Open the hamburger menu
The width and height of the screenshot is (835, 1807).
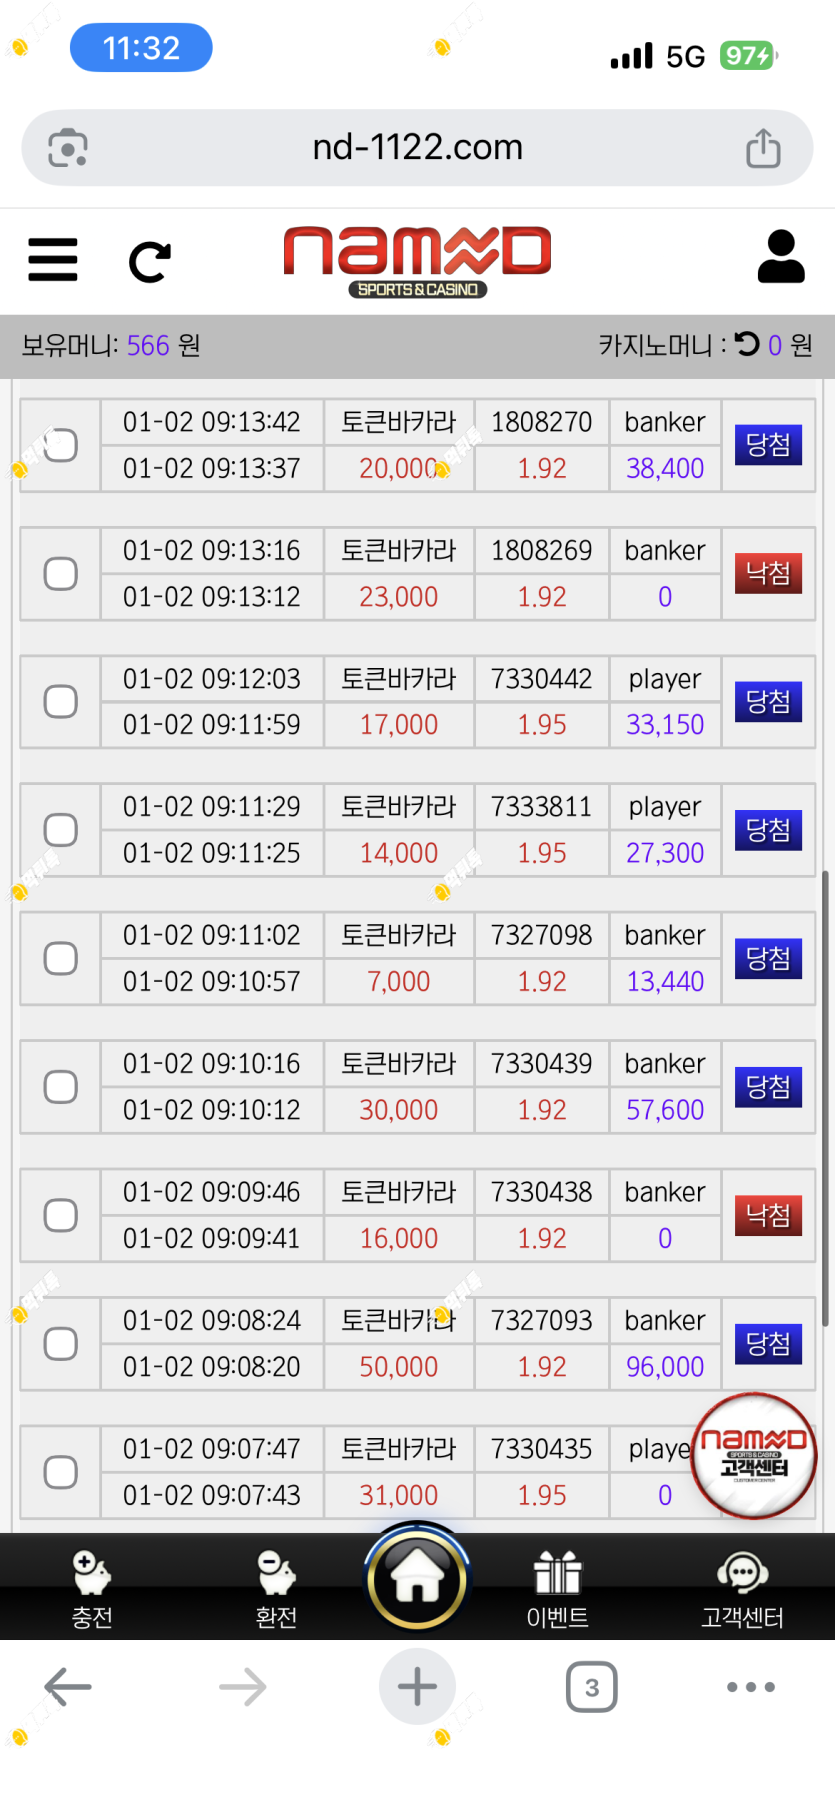click(x=53, y=260)
